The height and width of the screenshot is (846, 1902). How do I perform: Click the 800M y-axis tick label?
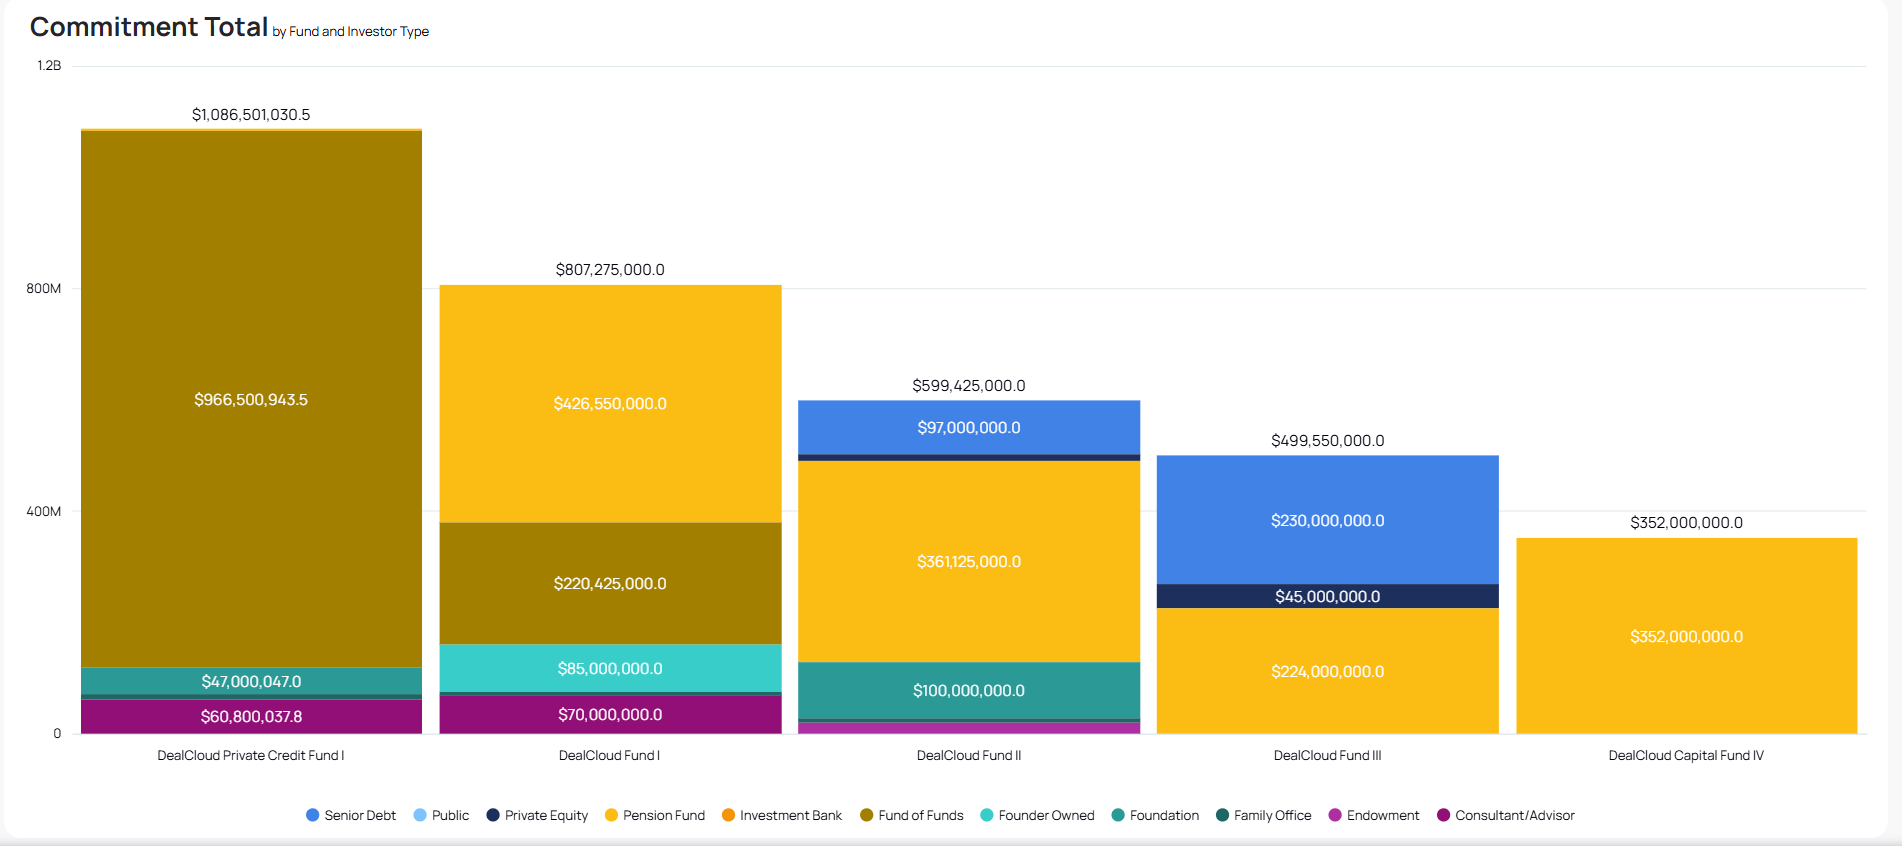tap(43, 289)
